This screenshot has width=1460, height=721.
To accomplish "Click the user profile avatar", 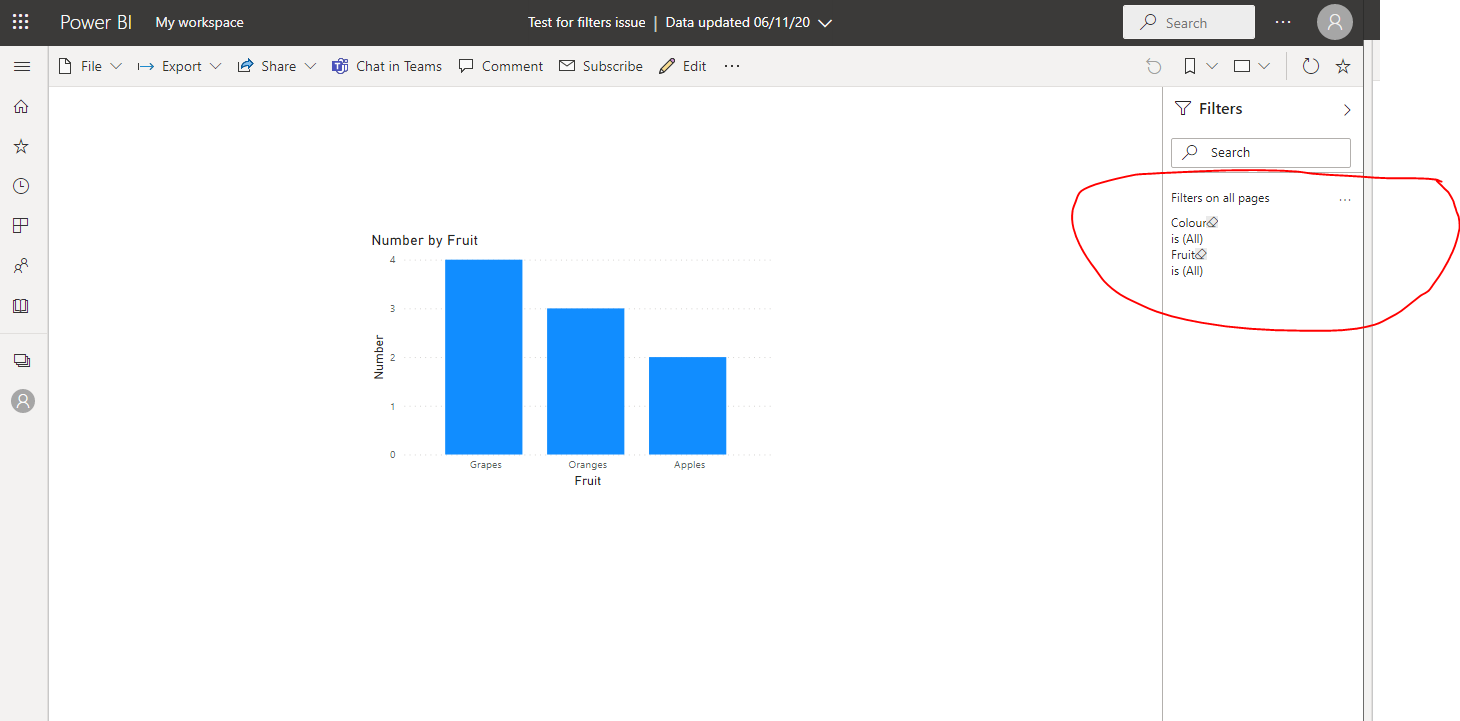I will (1335, 22).
